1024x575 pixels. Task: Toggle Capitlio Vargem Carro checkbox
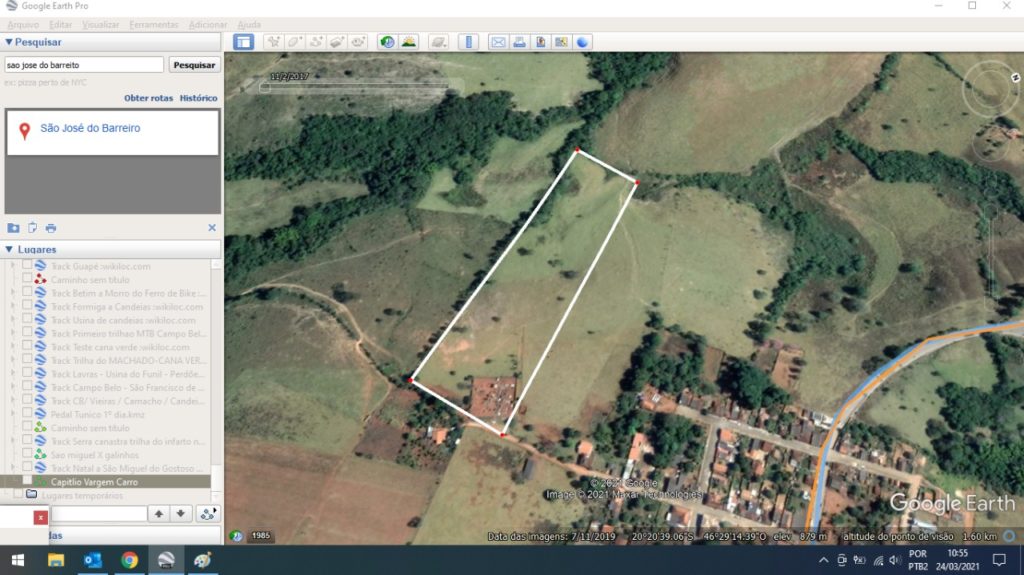pyautogui.click(x=27, y=480)
